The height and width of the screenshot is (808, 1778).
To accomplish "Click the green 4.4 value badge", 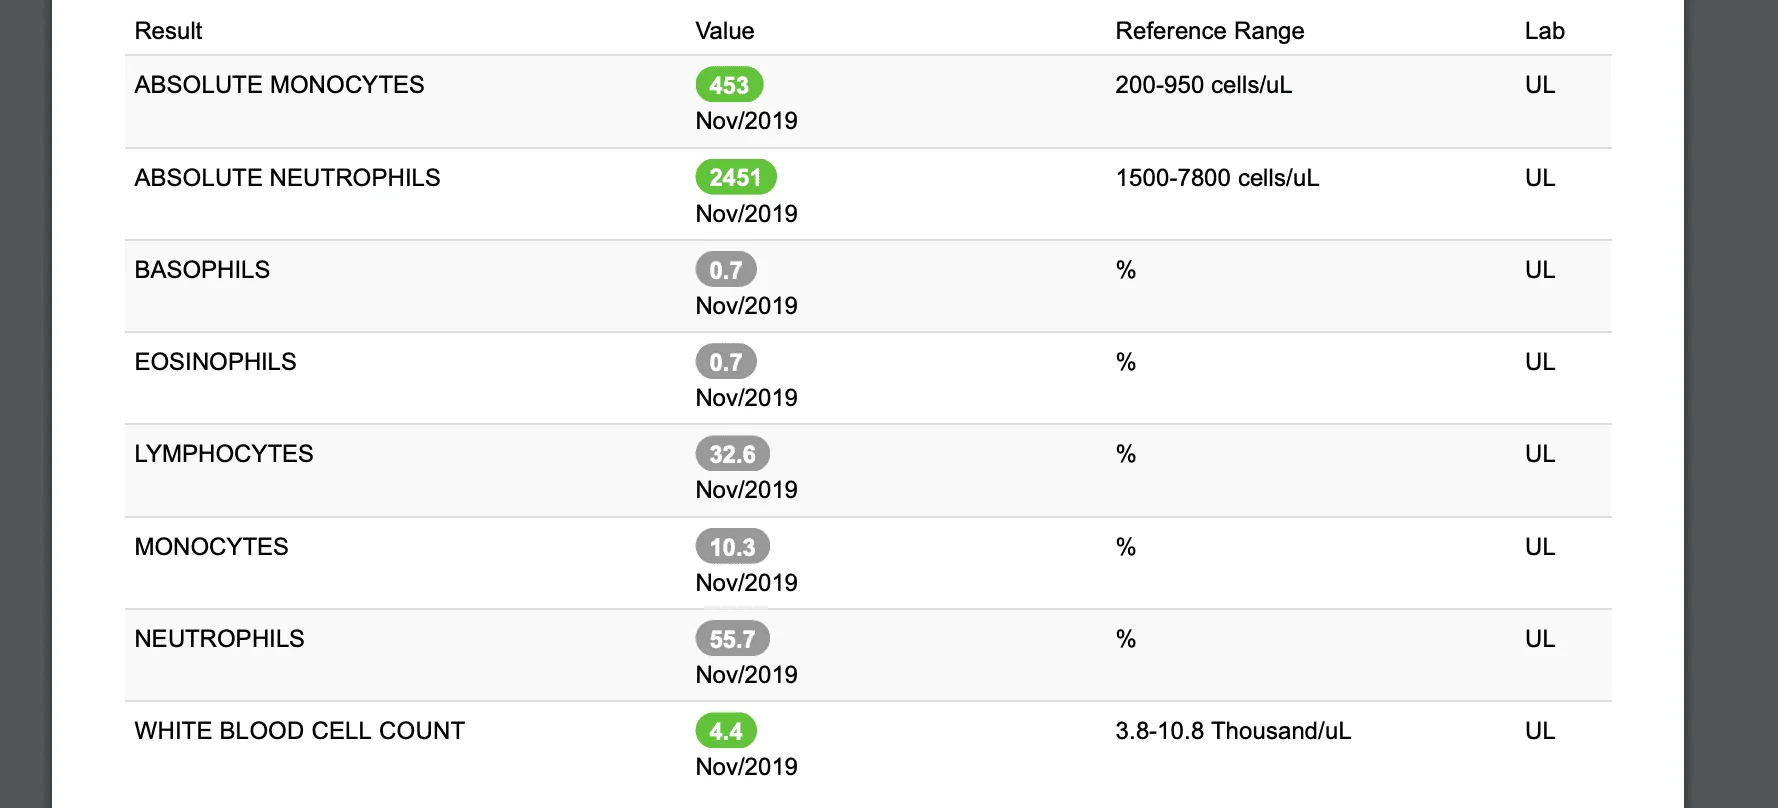I will pyautogui.click(x=726, y=731).
